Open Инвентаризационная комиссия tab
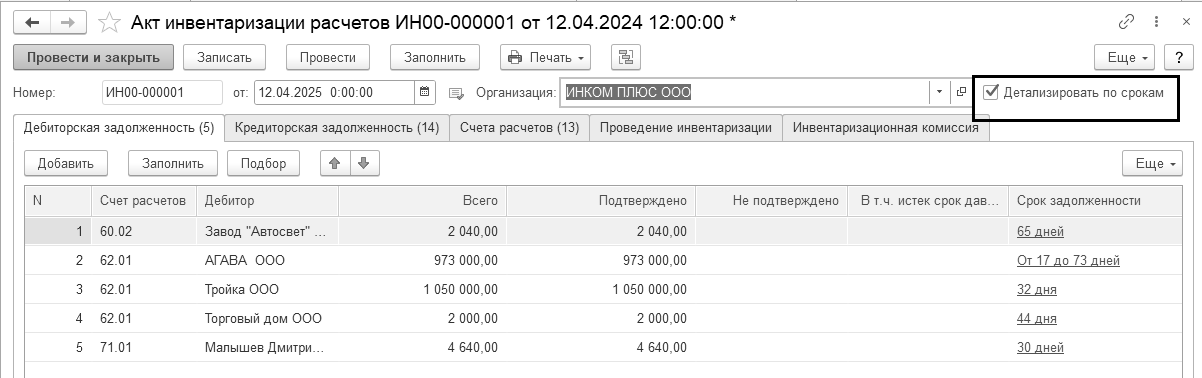This screenshot has width=1202, height=378. (x=885, y=128)
